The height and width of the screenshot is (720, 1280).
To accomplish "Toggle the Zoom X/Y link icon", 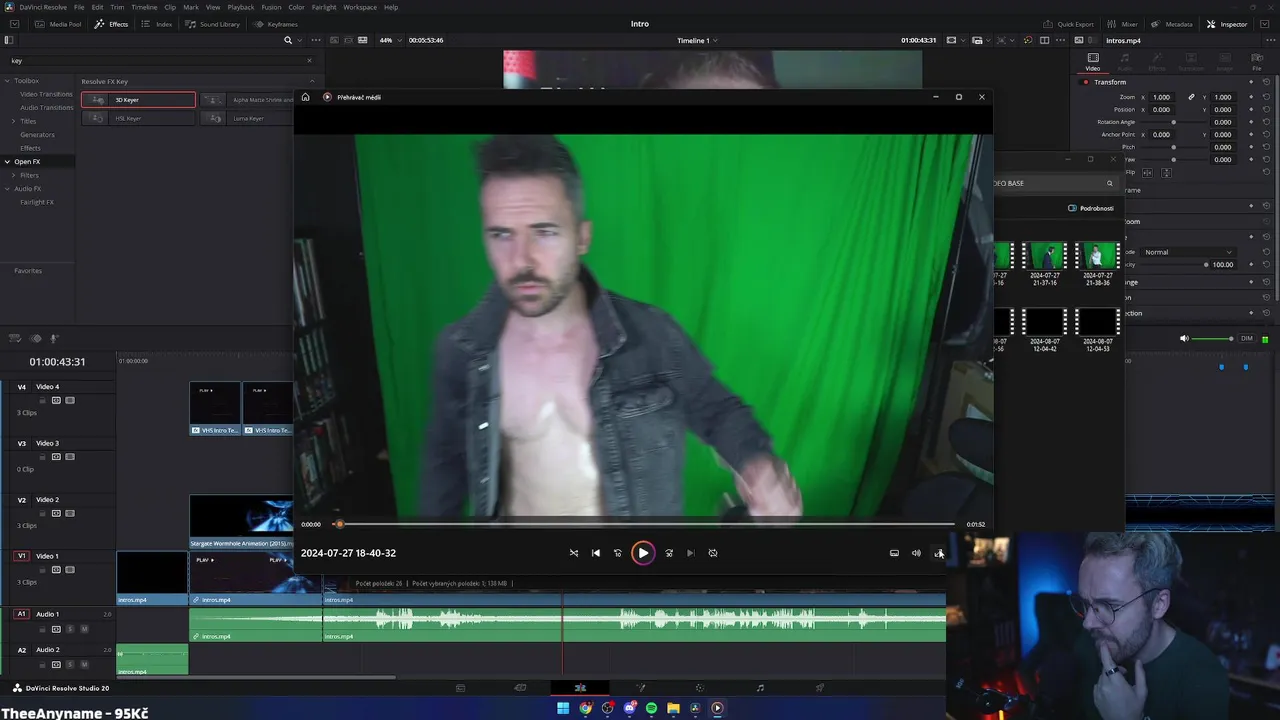I will tap(1191, 97).
